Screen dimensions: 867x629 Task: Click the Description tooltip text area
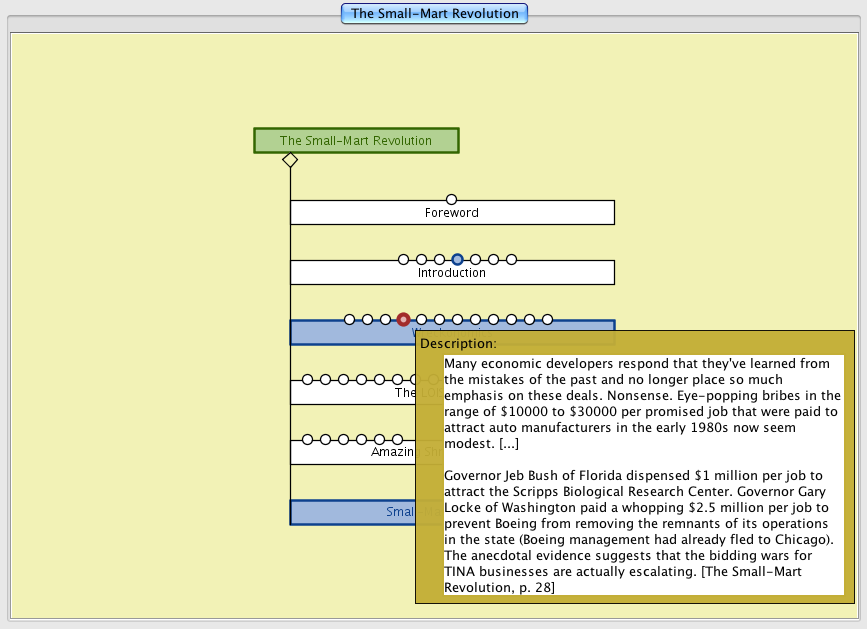(x=643, y=475)
